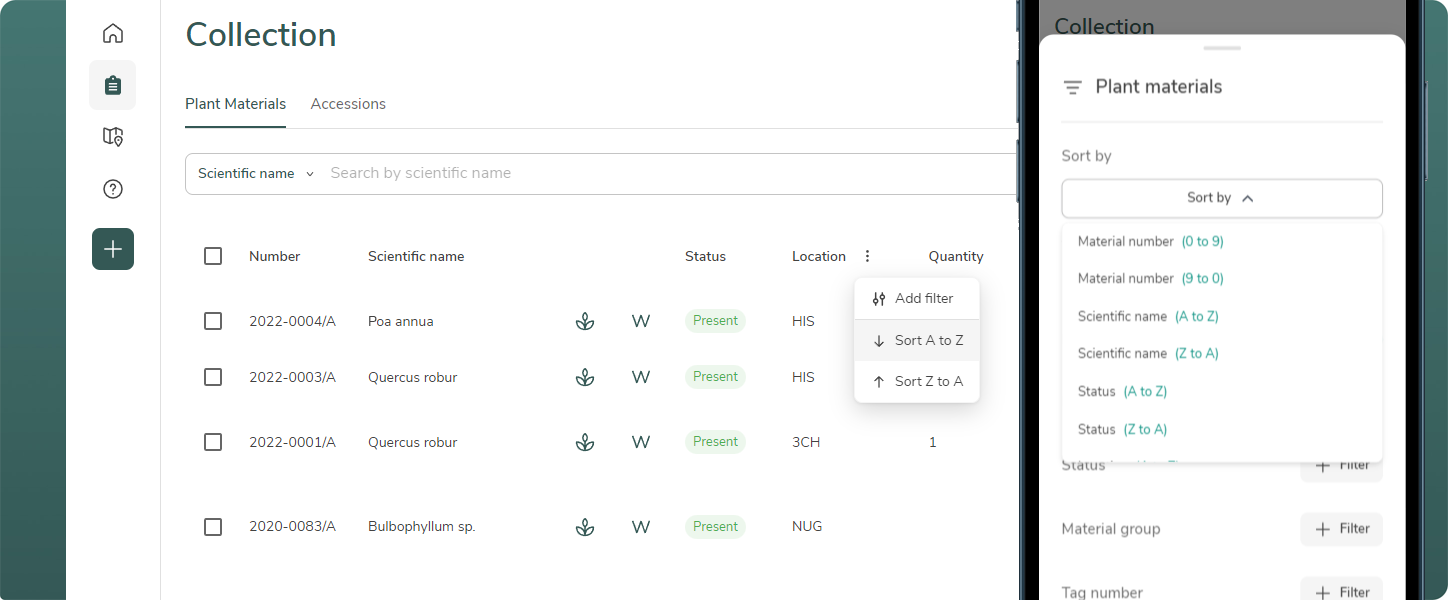Image resolution: width=1448 pixels, height=600 pixels.
Task: Click plant icon in 2022-0001/A row
Action: [x=585, y=442]
